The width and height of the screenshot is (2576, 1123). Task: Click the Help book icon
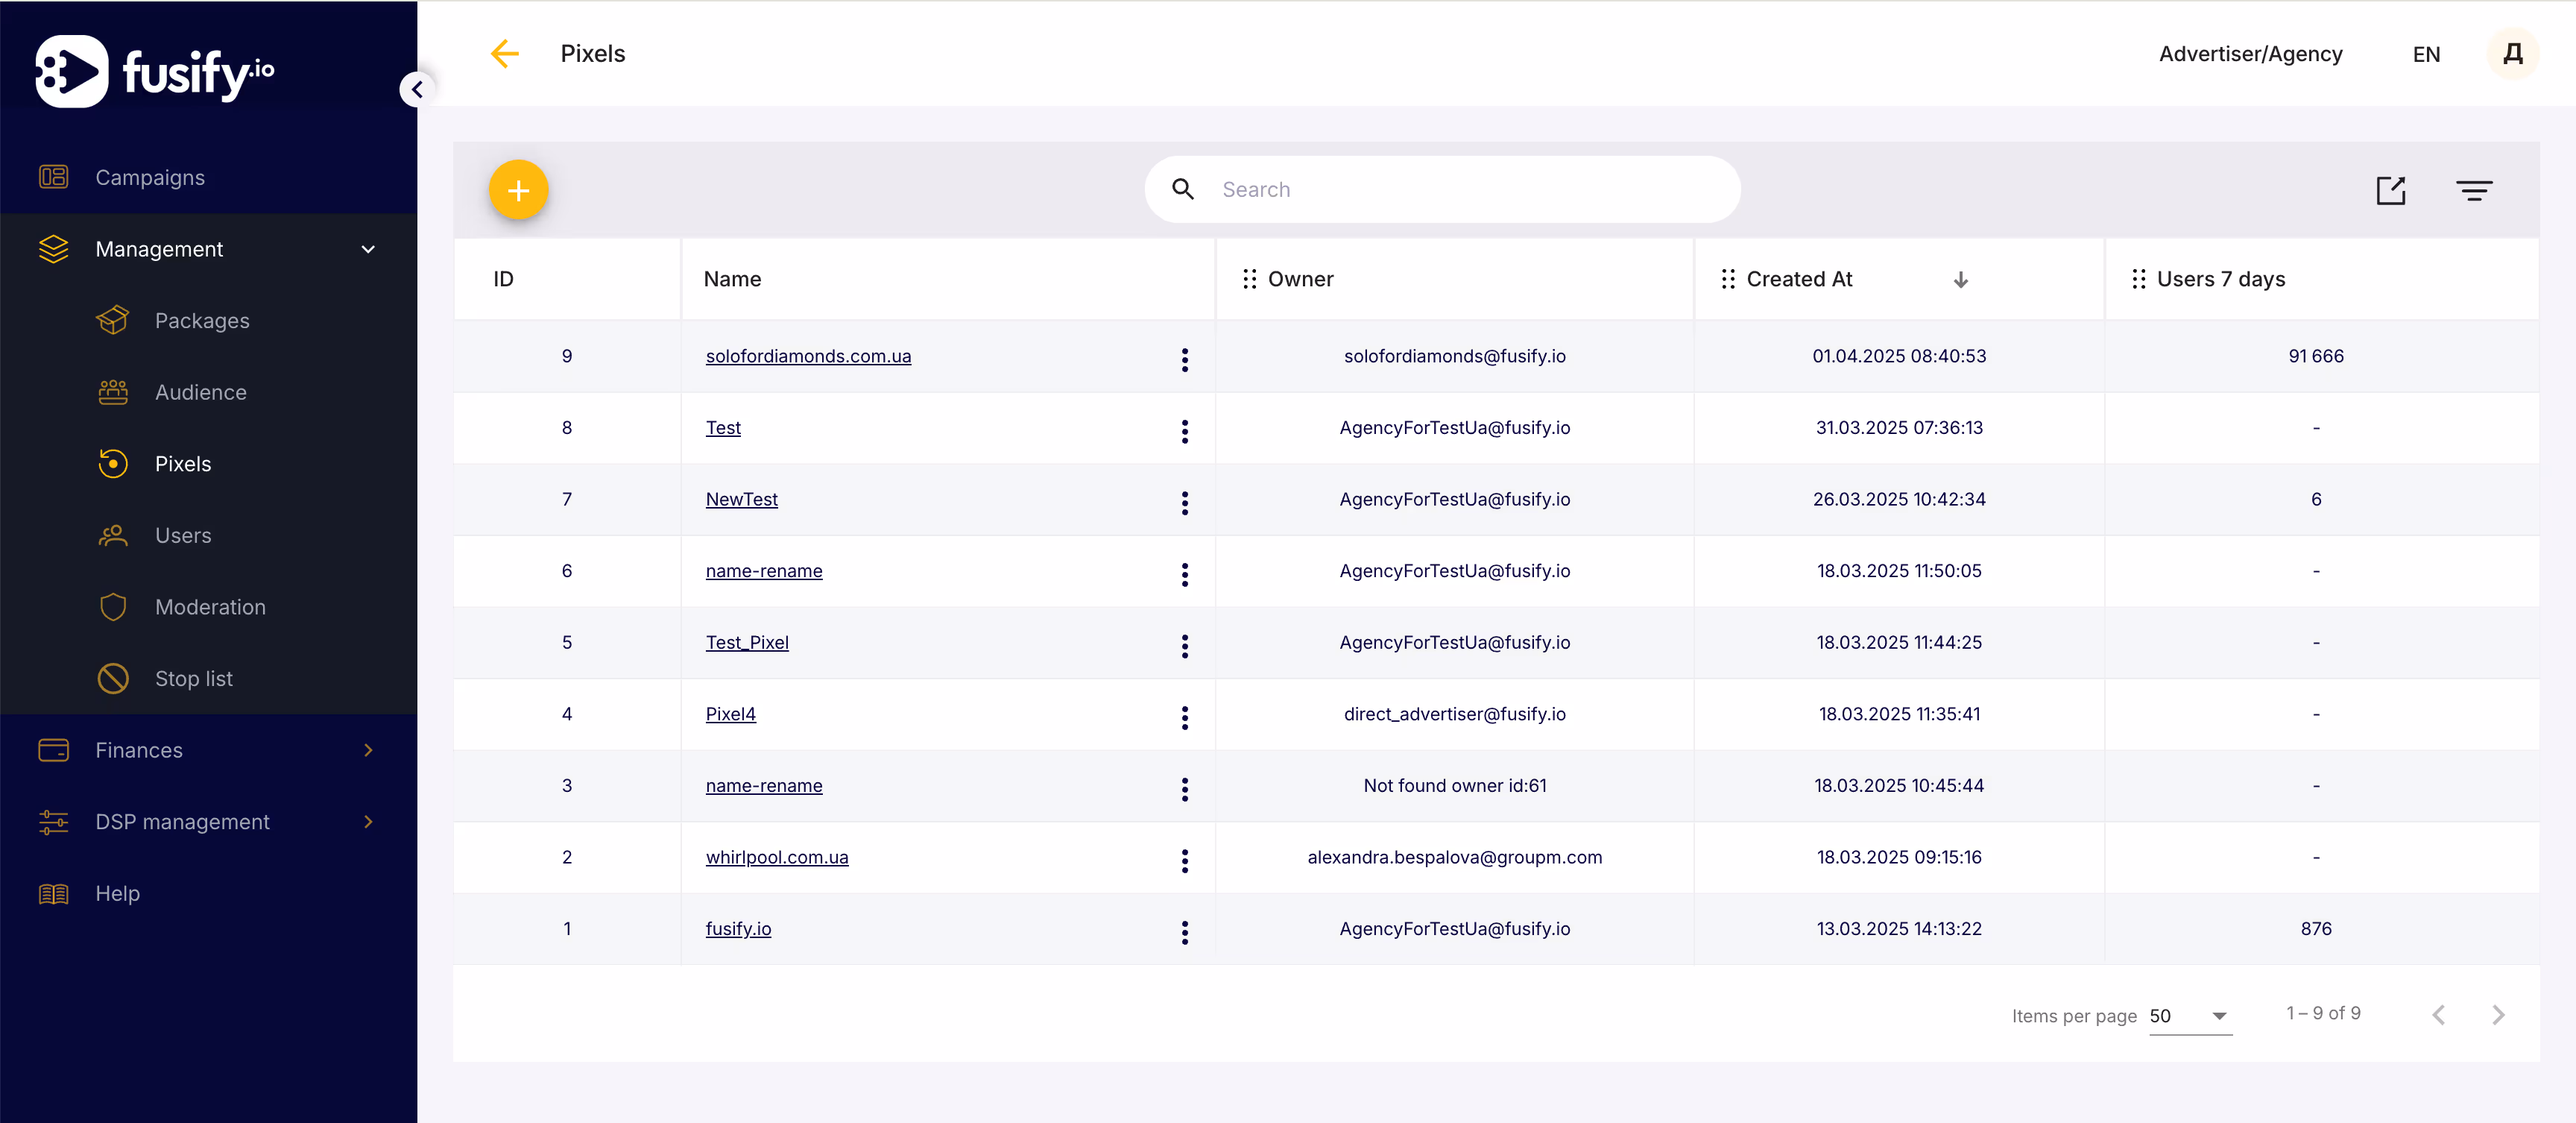53,893
